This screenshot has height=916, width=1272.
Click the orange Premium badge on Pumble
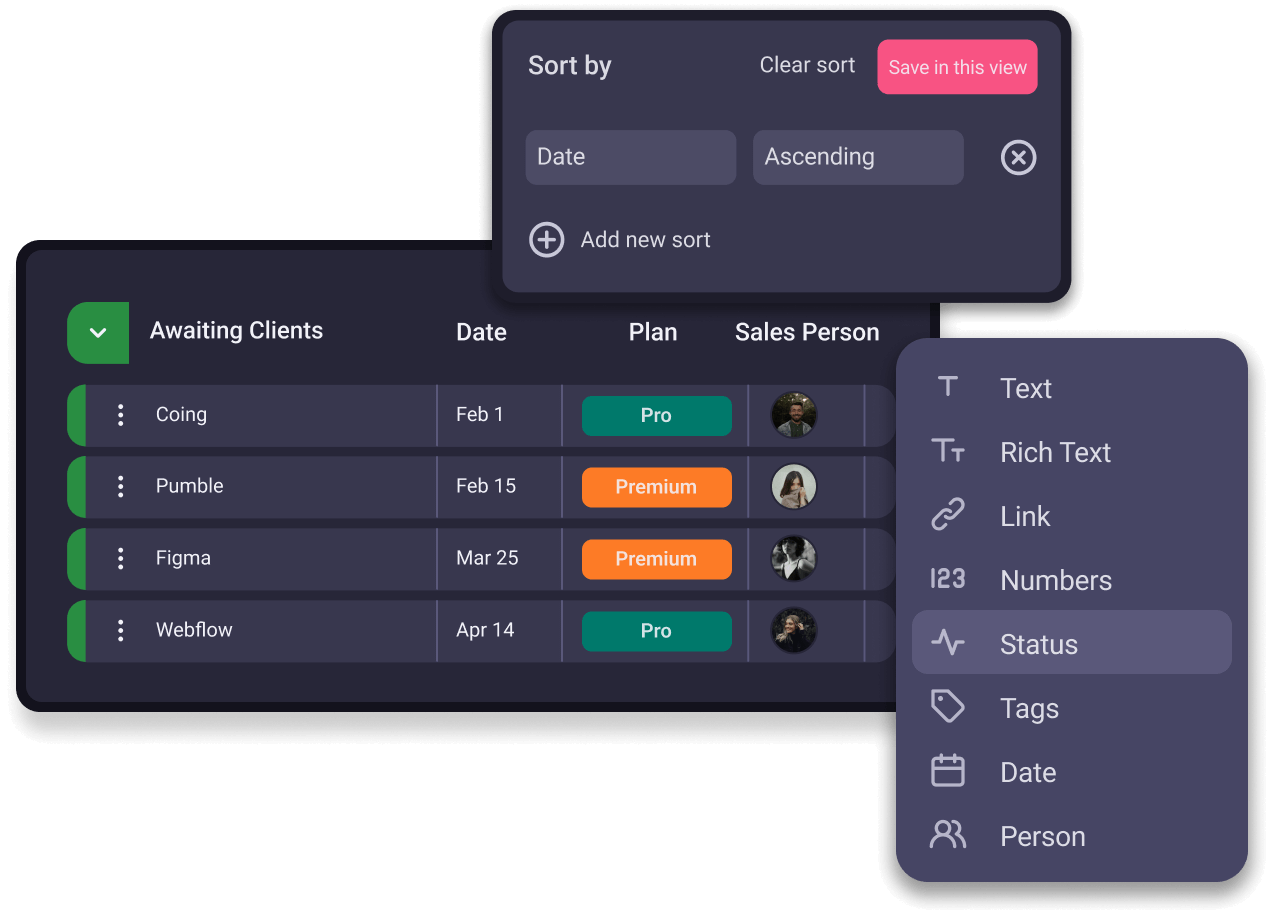tap(656, 487)
